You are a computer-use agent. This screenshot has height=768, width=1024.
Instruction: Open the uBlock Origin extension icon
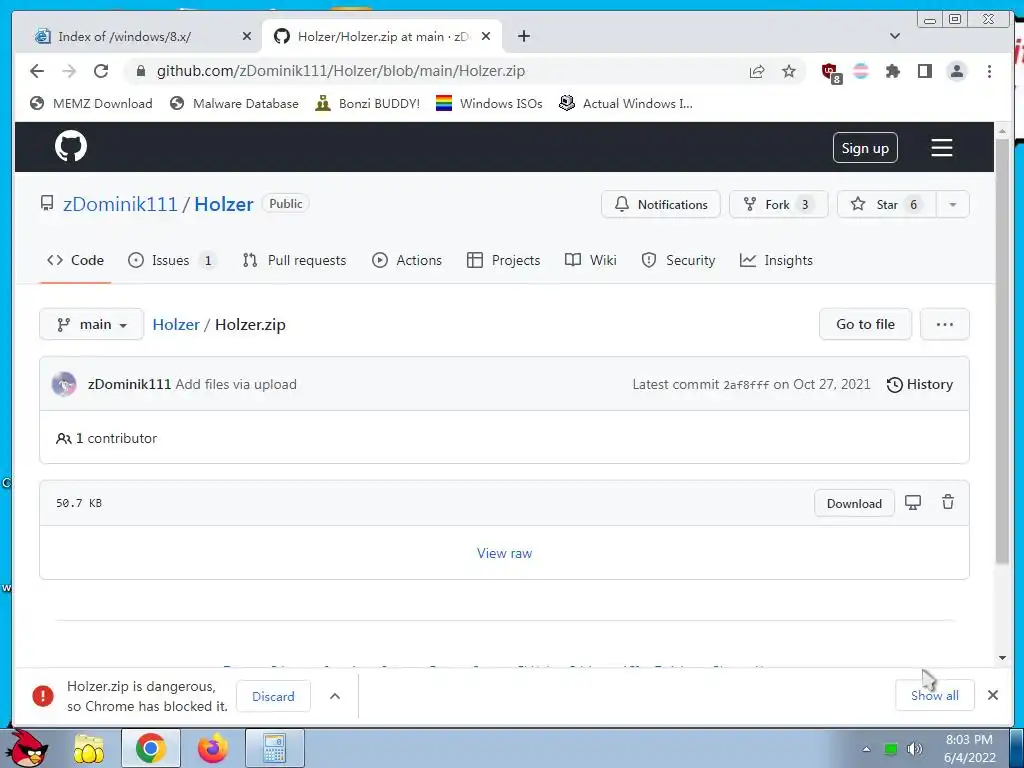831,72
